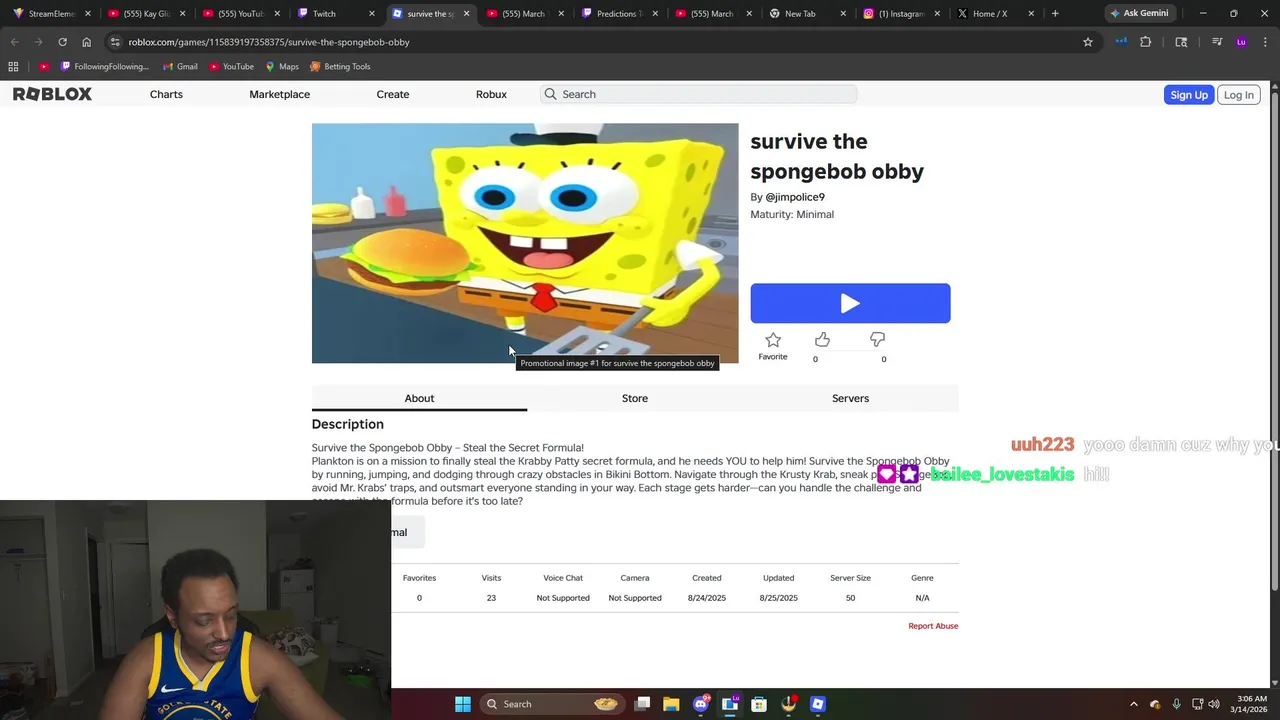Click the thumbs-down dislike icon

(877, 340)
